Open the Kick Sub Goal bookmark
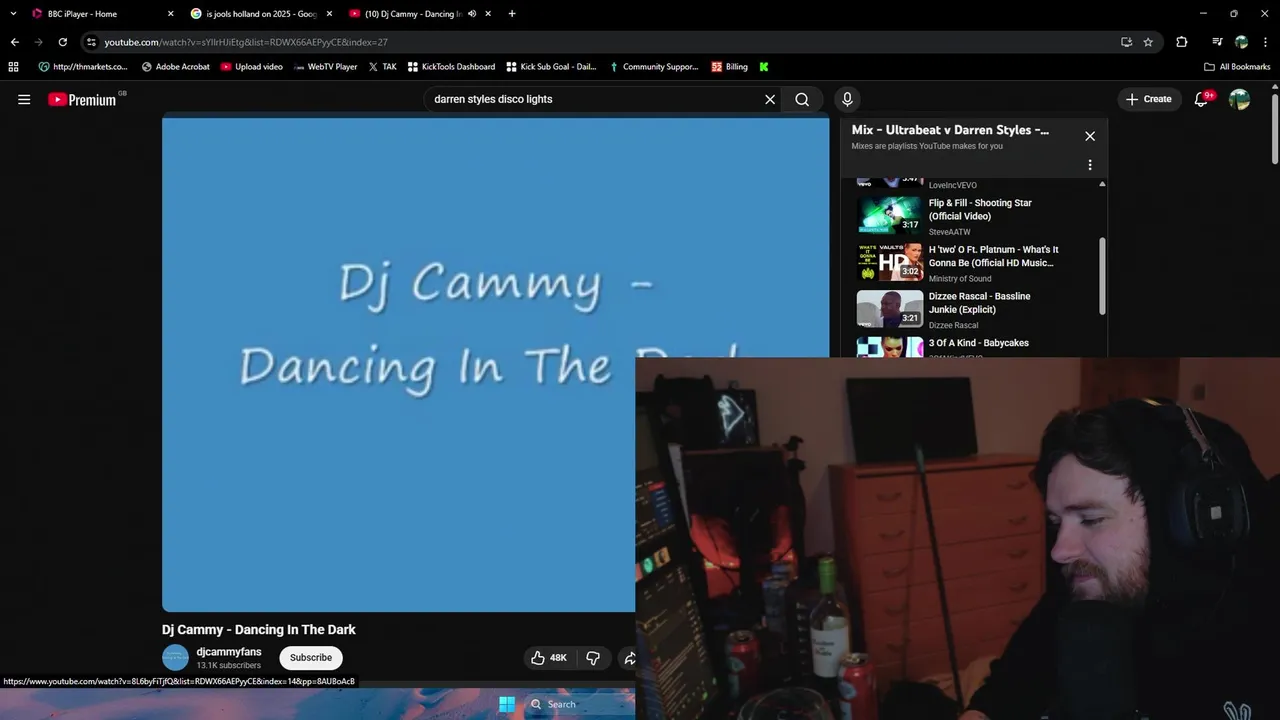Screen dimensions: 1280x720 click(x=551, y=67)
